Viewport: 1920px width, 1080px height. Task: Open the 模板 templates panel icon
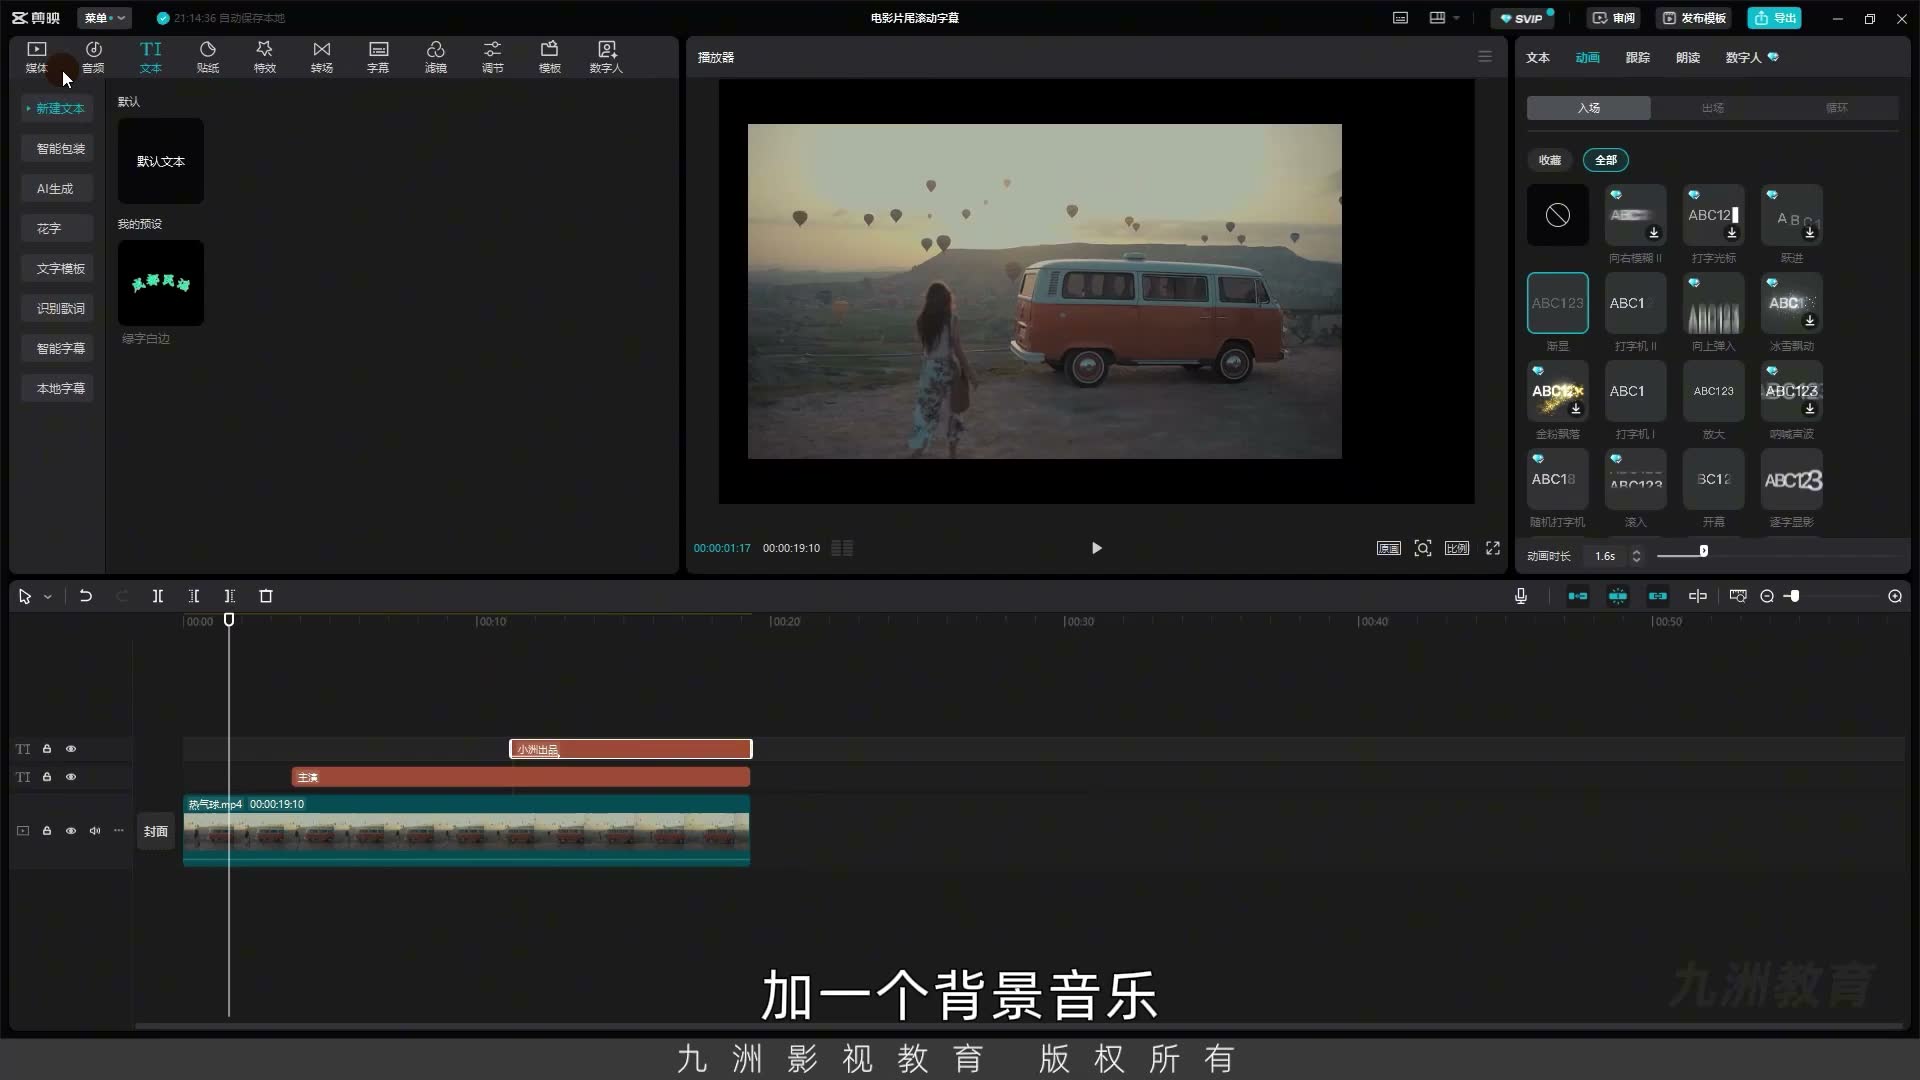550,57
